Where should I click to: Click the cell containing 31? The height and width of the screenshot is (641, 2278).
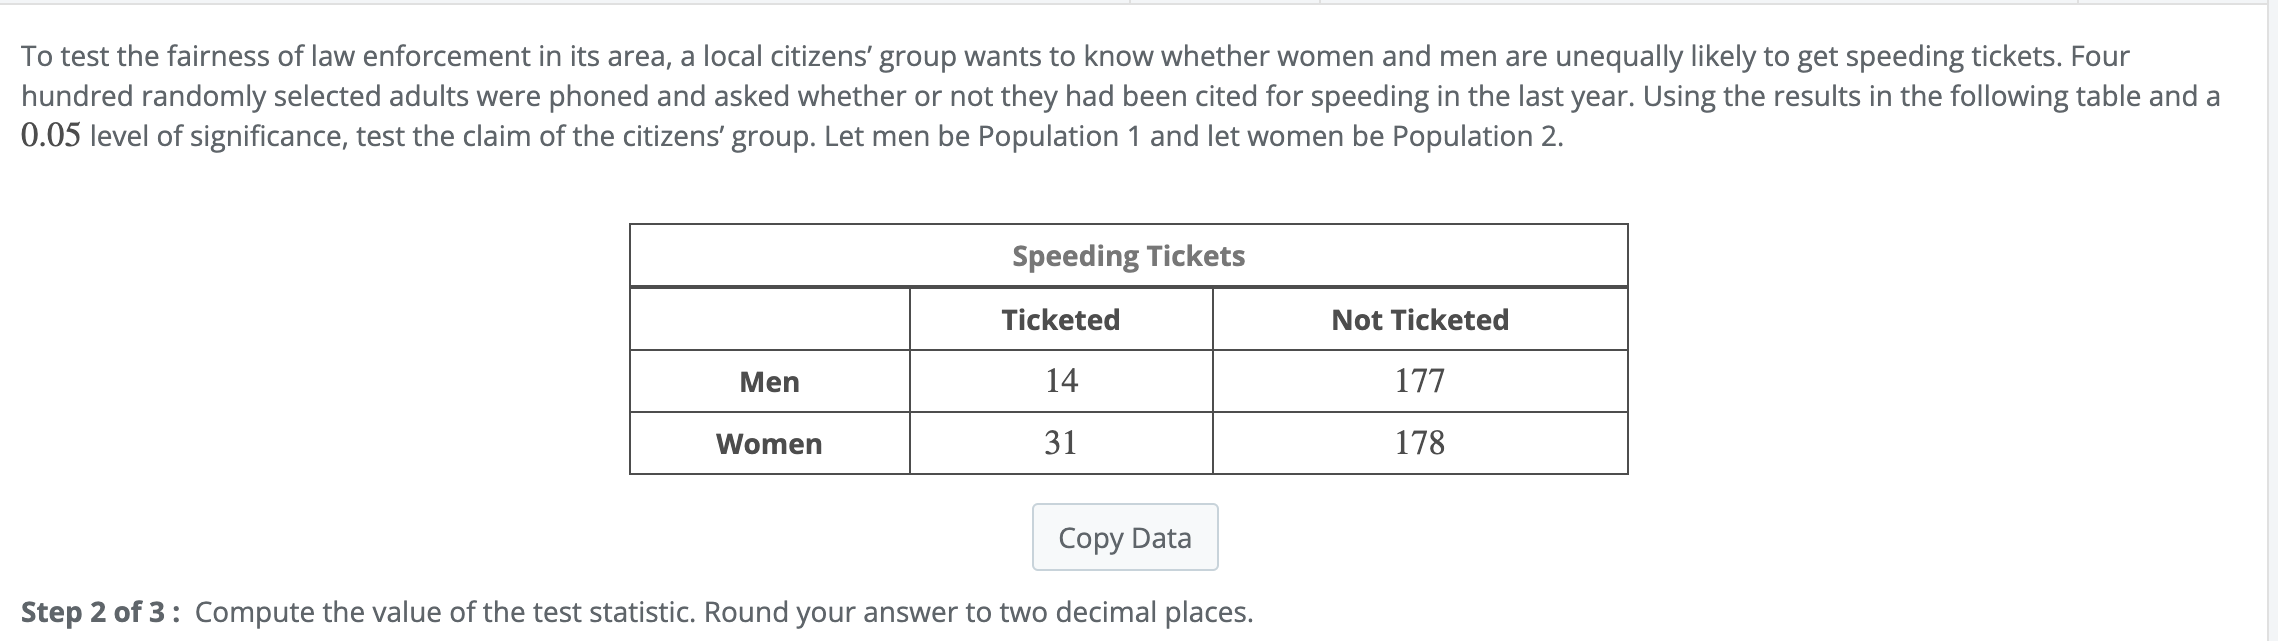(x=1061, y=443)
